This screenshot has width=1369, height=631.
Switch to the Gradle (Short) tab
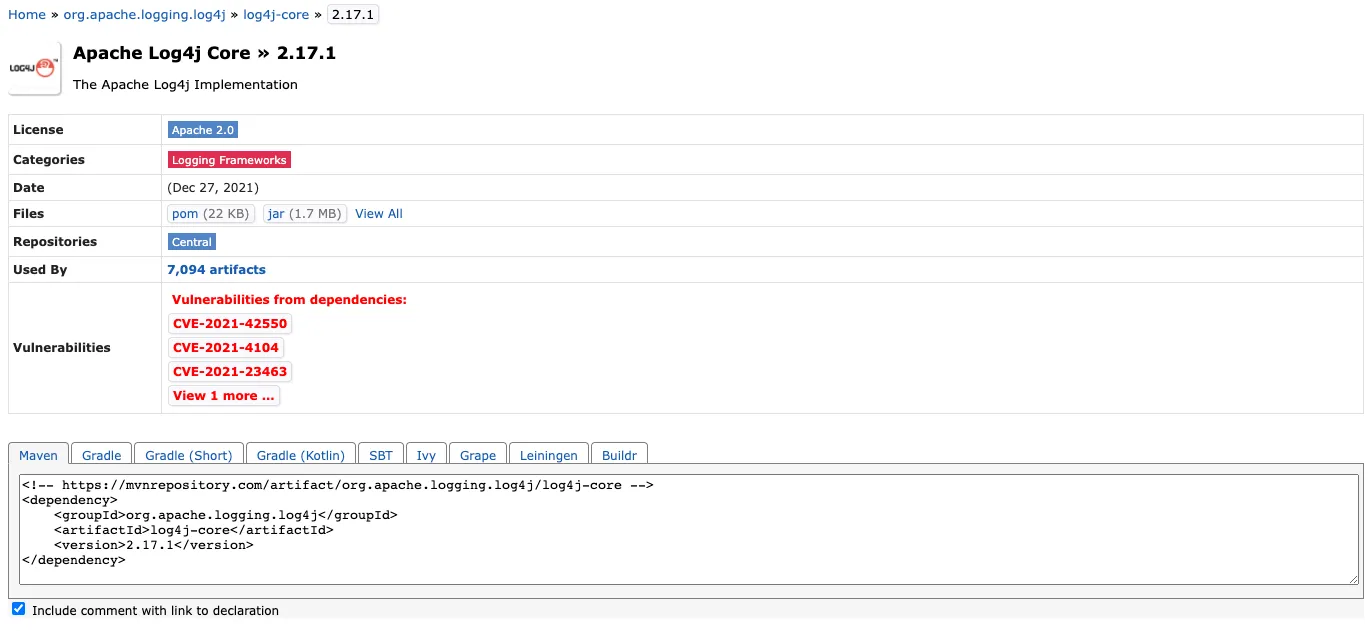[x=189, y=455]
